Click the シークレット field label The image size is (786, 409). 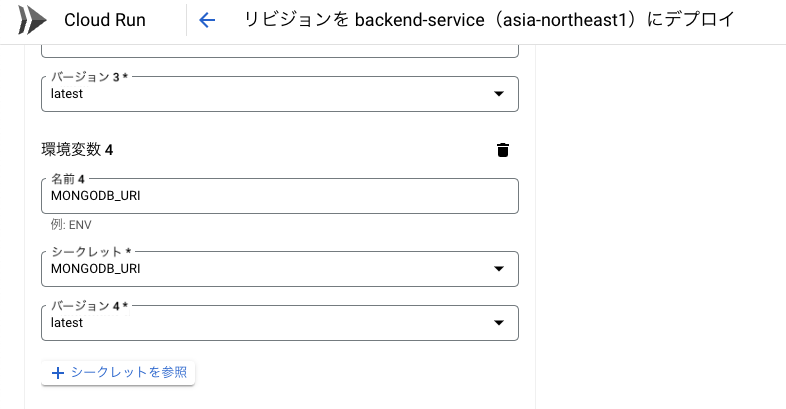pos(91,252)
